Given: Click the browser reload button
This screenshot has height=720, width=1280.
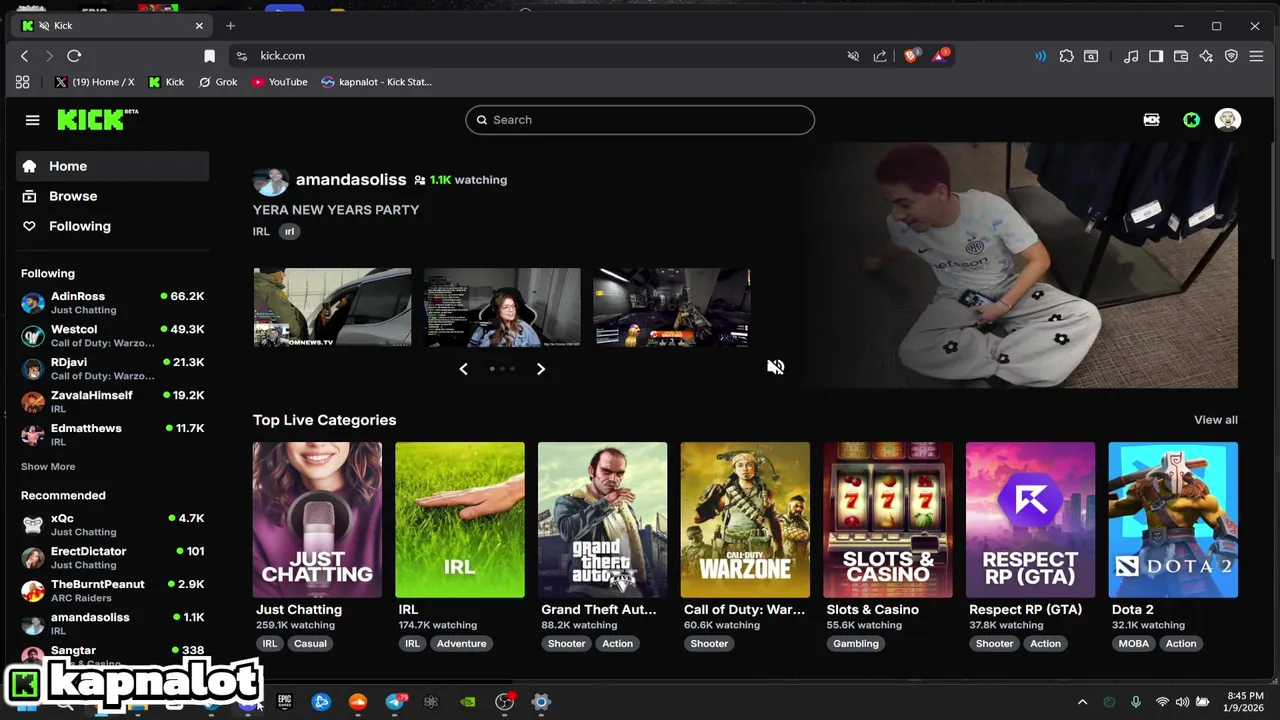Looking at the screenshot, I should (x=74, y=56).
